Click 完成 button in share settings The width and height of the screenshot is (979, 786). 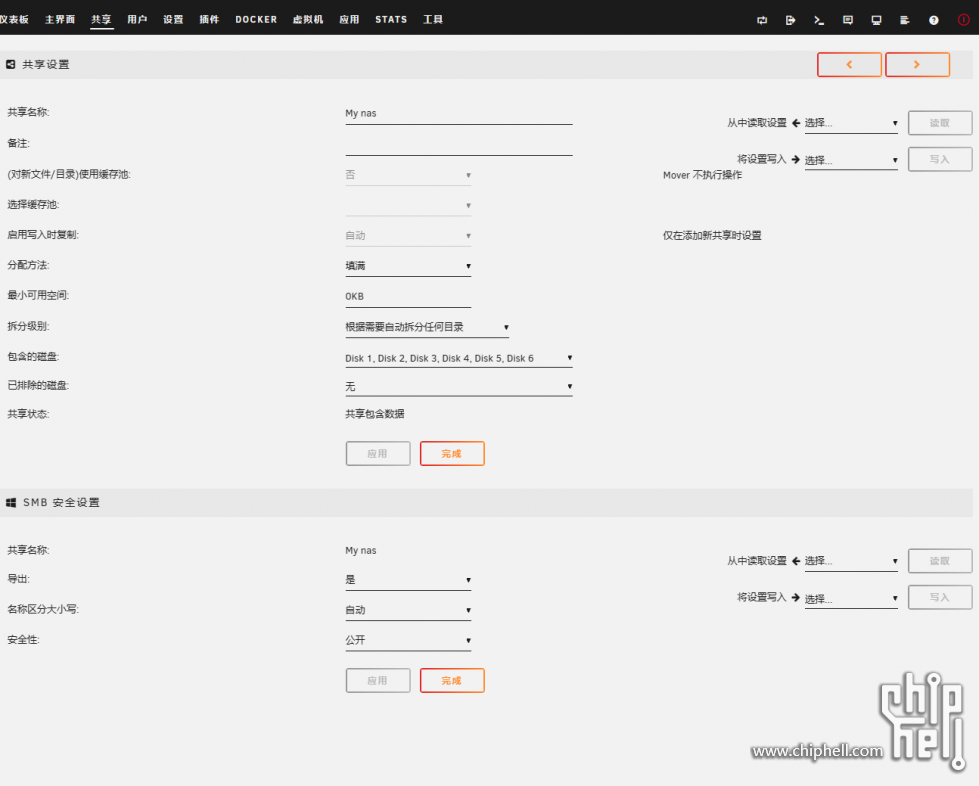452,454
